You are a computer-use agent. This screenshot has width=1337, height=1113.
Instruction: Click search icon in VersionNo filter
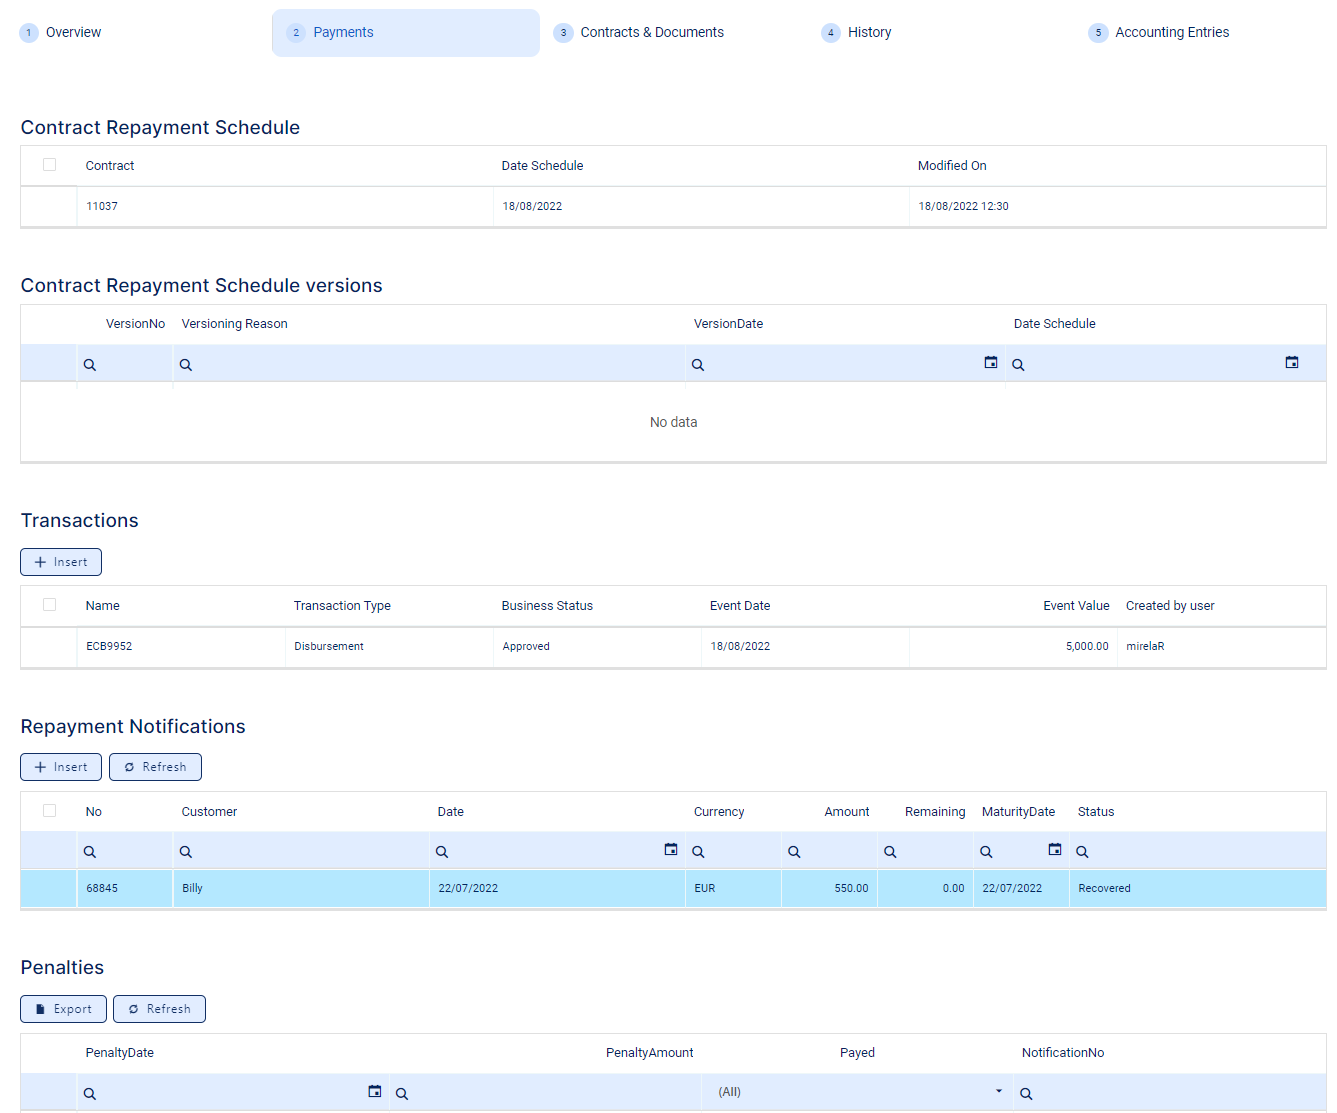(x=90, y=365)
